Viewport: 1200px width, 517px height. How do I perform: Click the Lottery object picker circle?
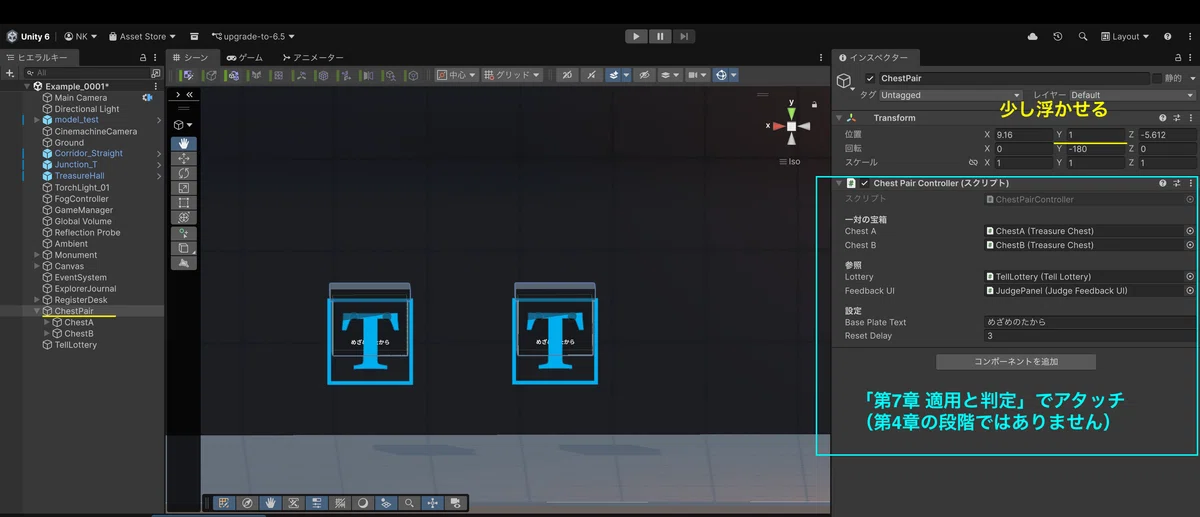click(x=1190, y=277)
